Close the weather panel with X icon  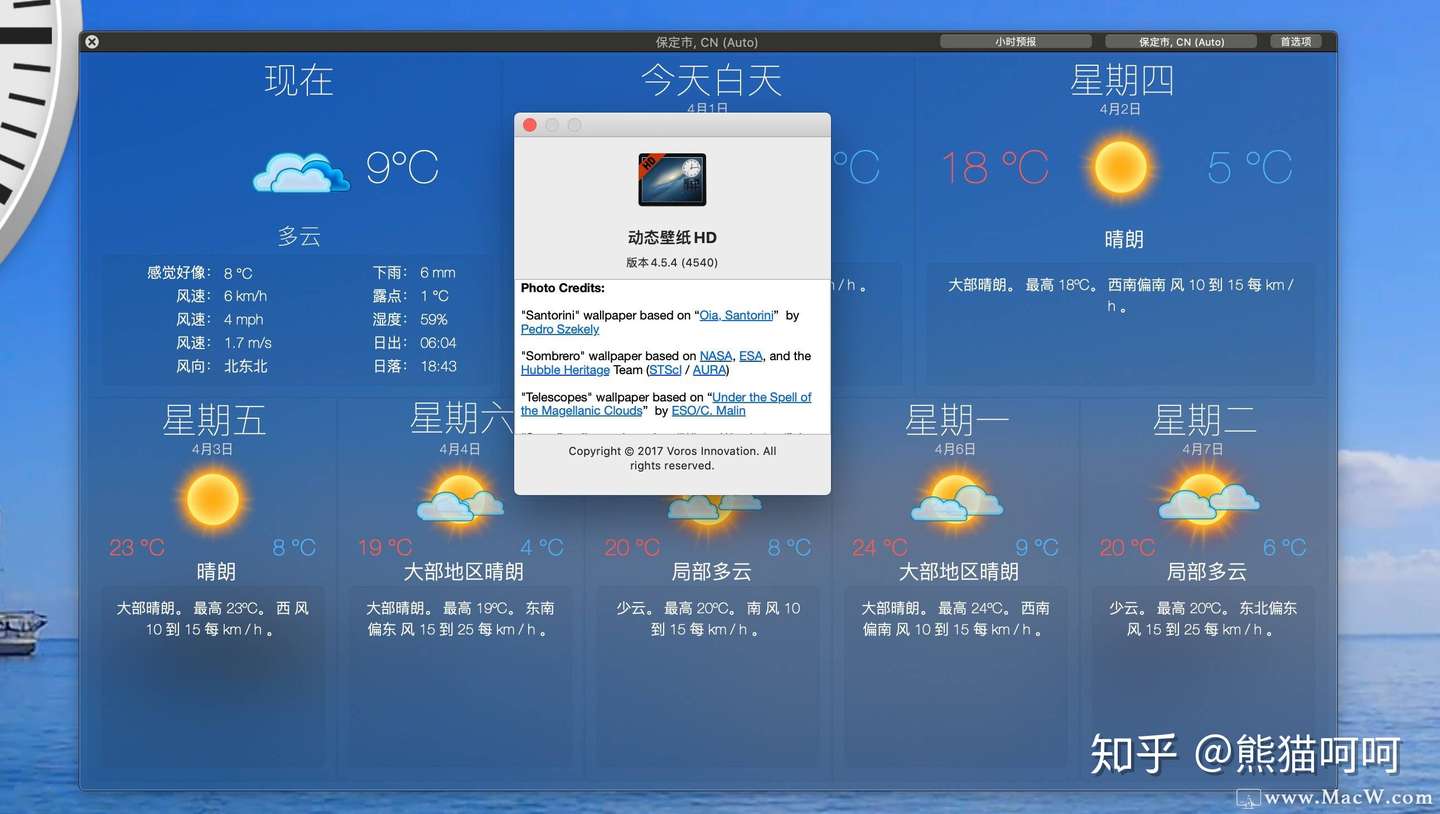[x=92, y=42]
